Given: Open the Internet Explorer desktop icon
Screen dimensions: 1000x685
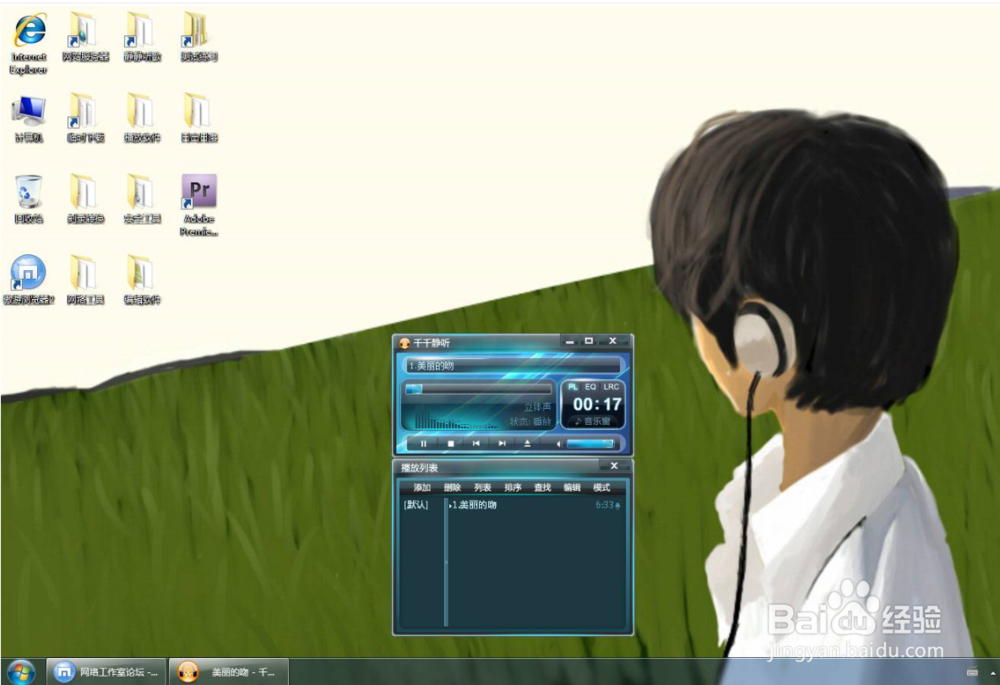Looking at the screenshot, I should (x=29, y=43).
